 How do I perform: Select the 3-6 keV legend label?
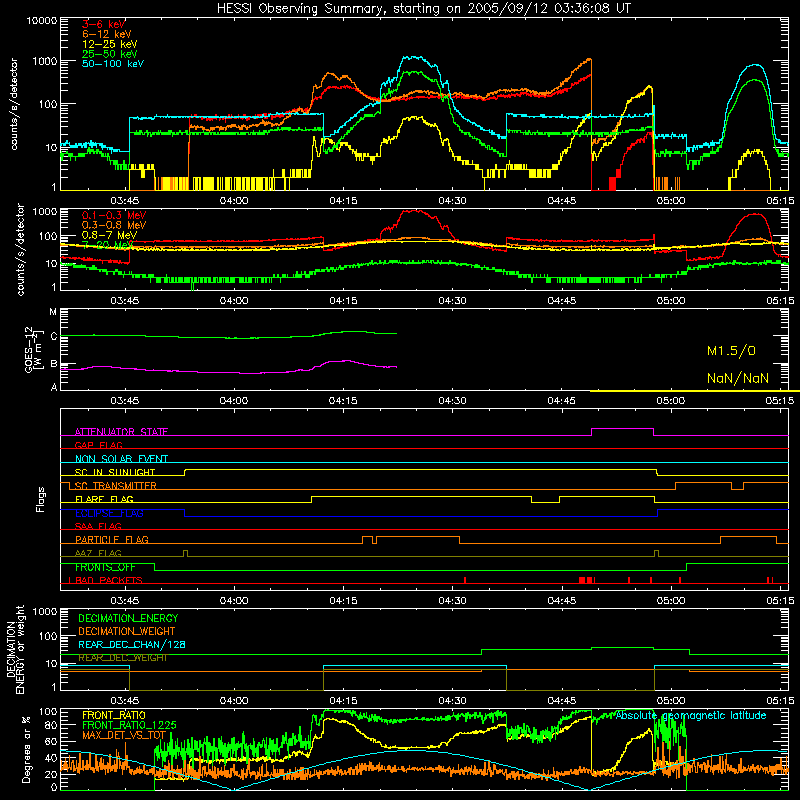104,24
